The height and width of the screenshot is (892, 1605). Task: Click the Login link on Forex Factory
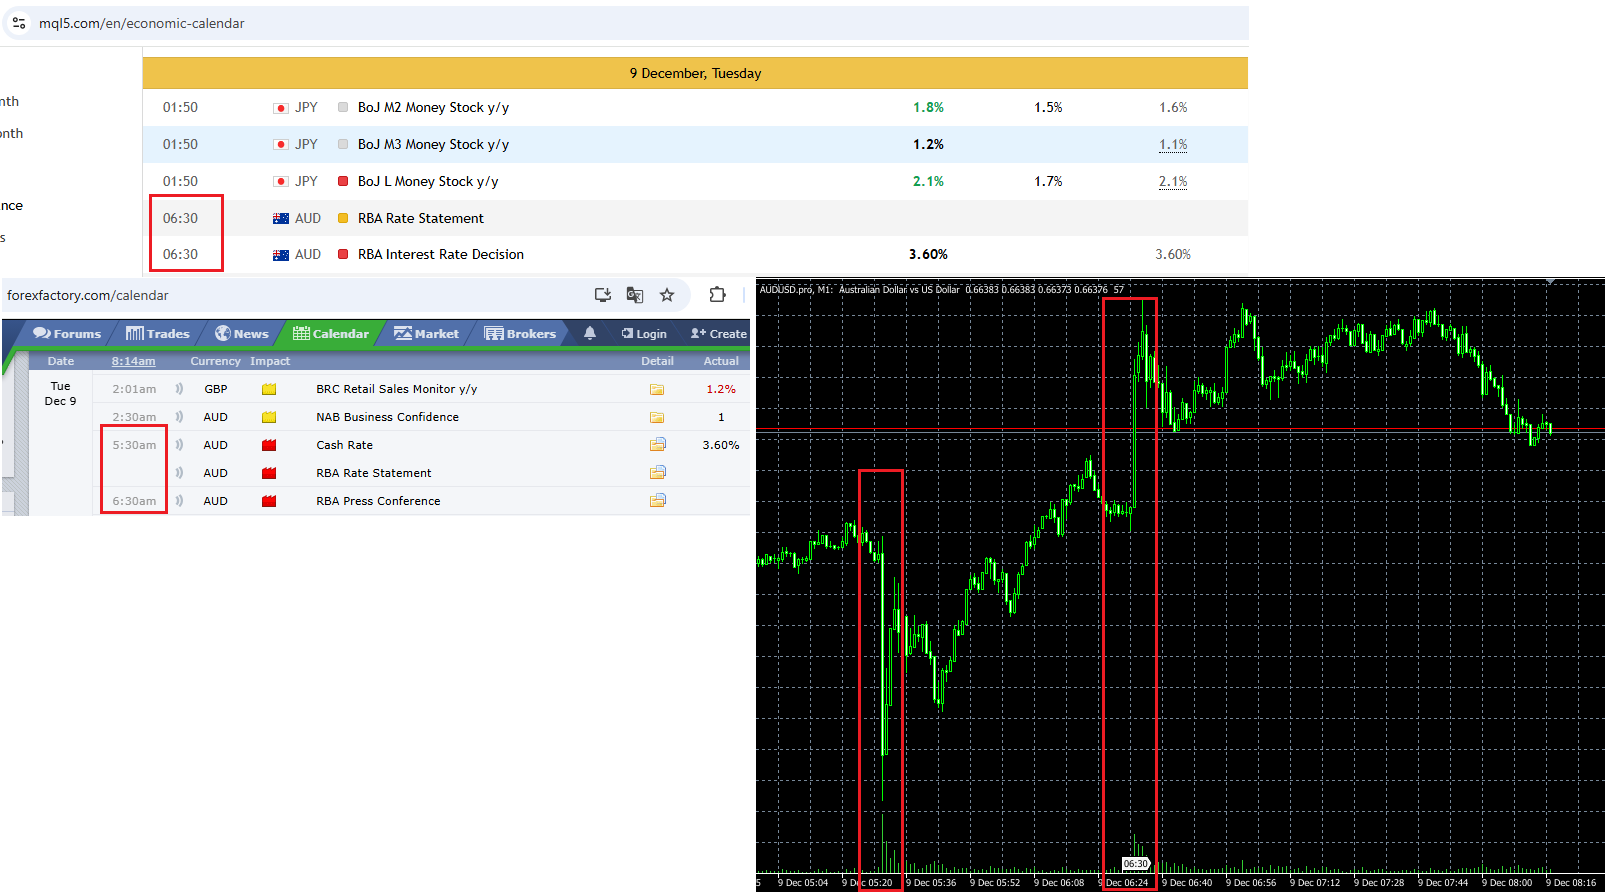[x=644, y=334]
